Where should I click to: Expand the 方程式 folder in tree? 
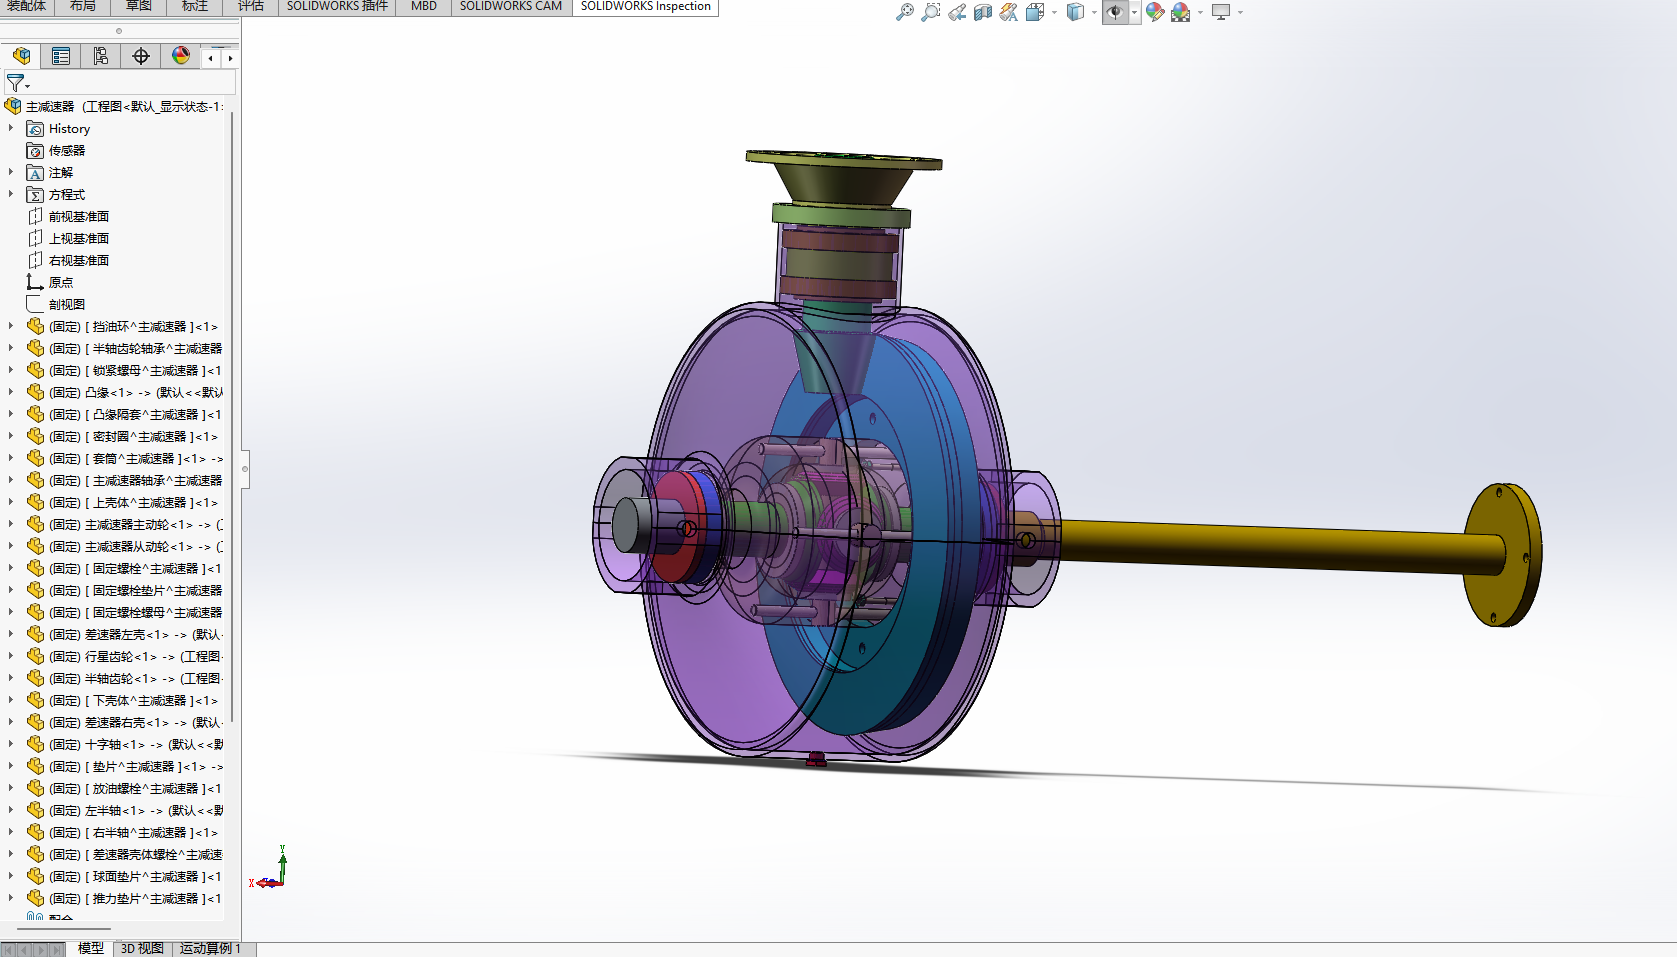tap(11, 194)
